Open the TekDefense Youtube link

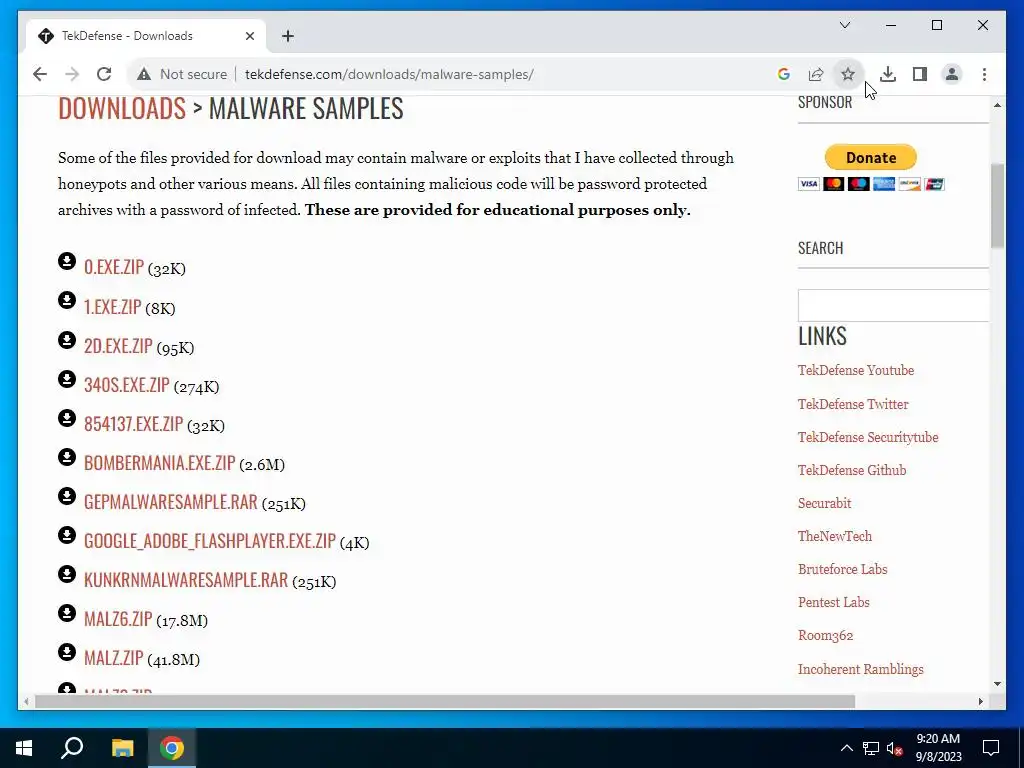(856, 370)
